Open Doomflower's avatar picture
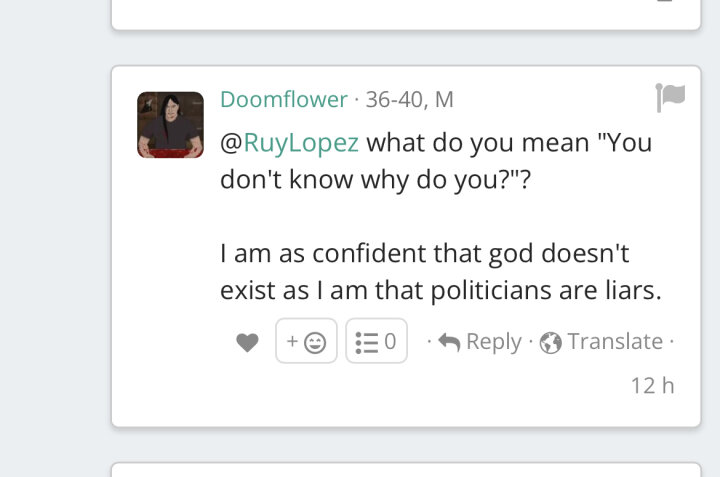Screen dimensions: 720x477 (x=170, y=125)
